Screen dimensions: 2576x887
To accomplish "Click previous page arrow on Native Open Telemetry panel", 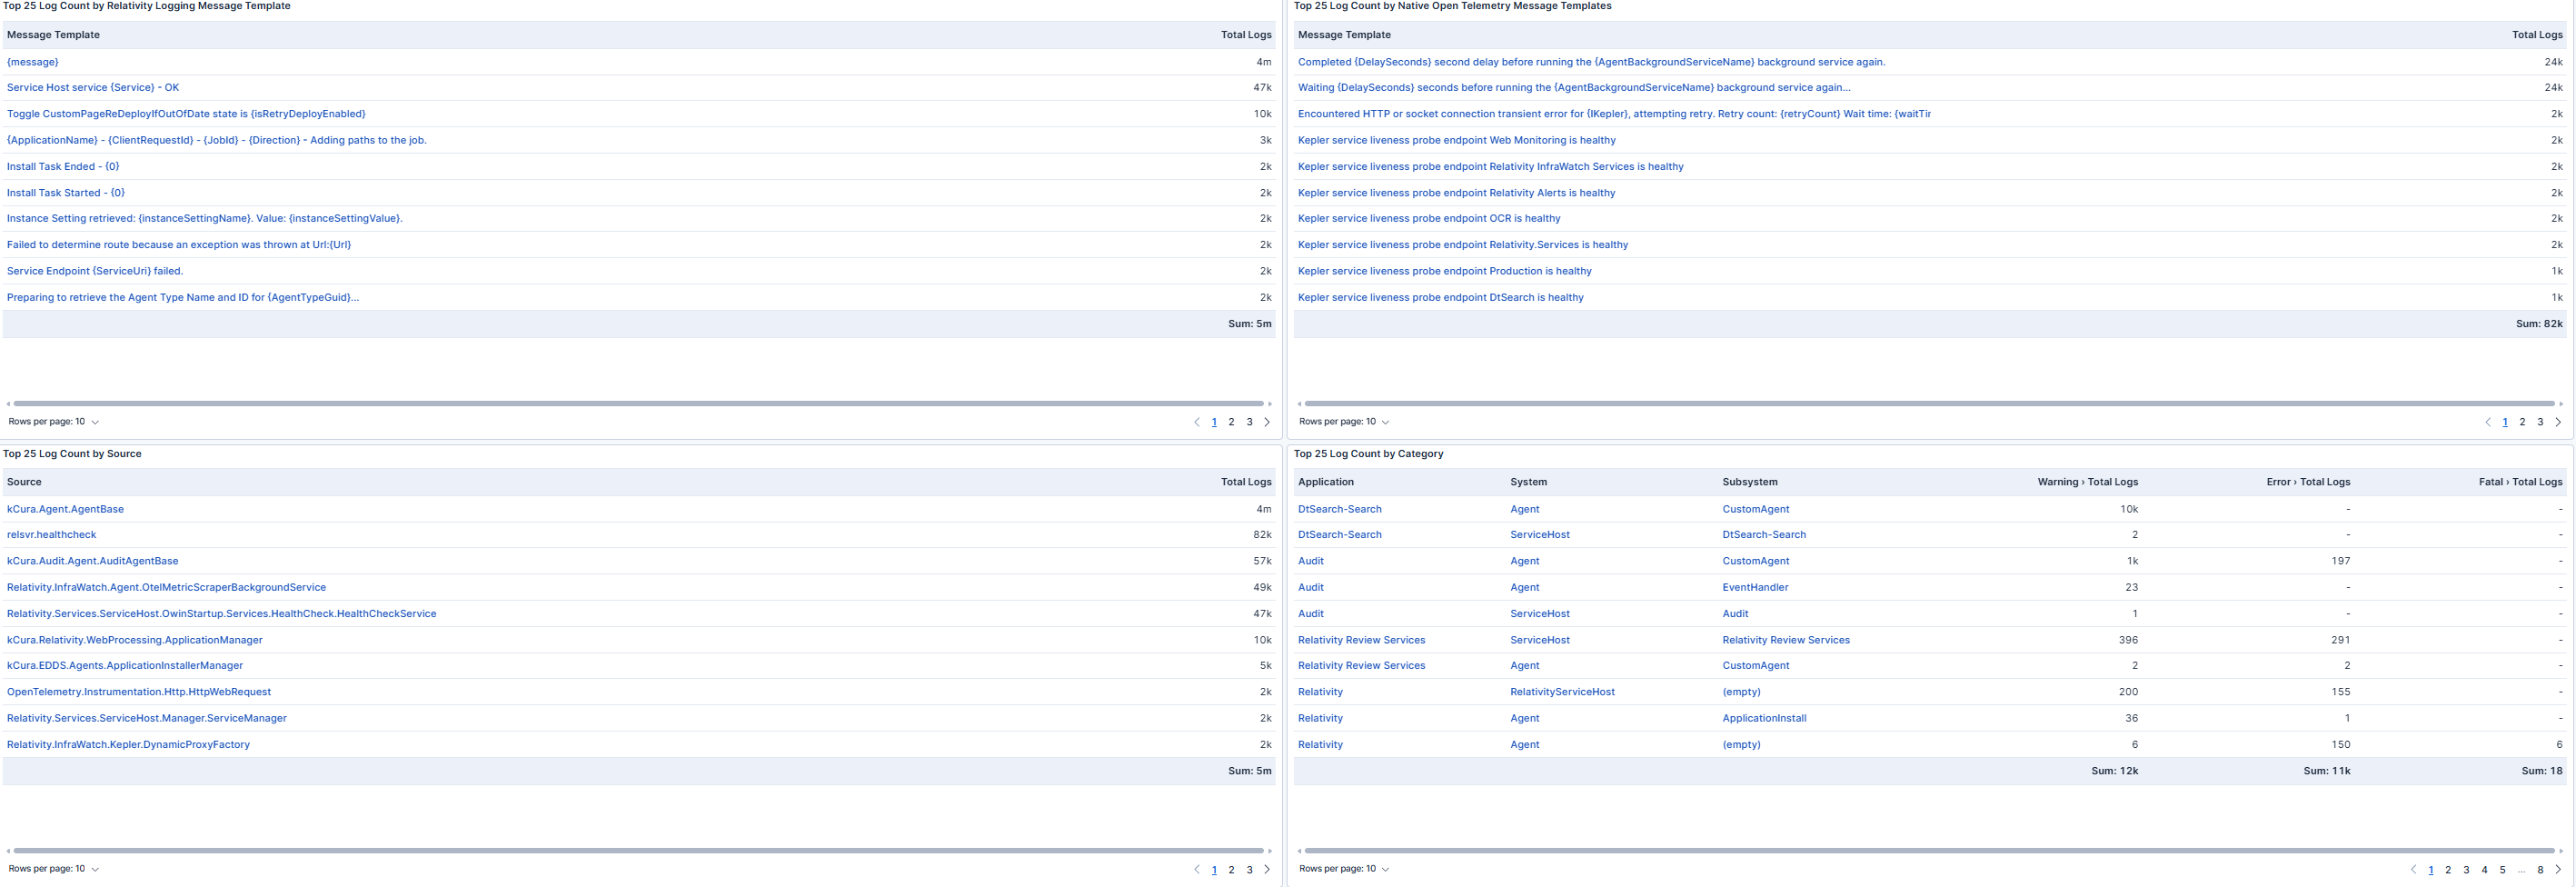I will [x=2488, y=421].
